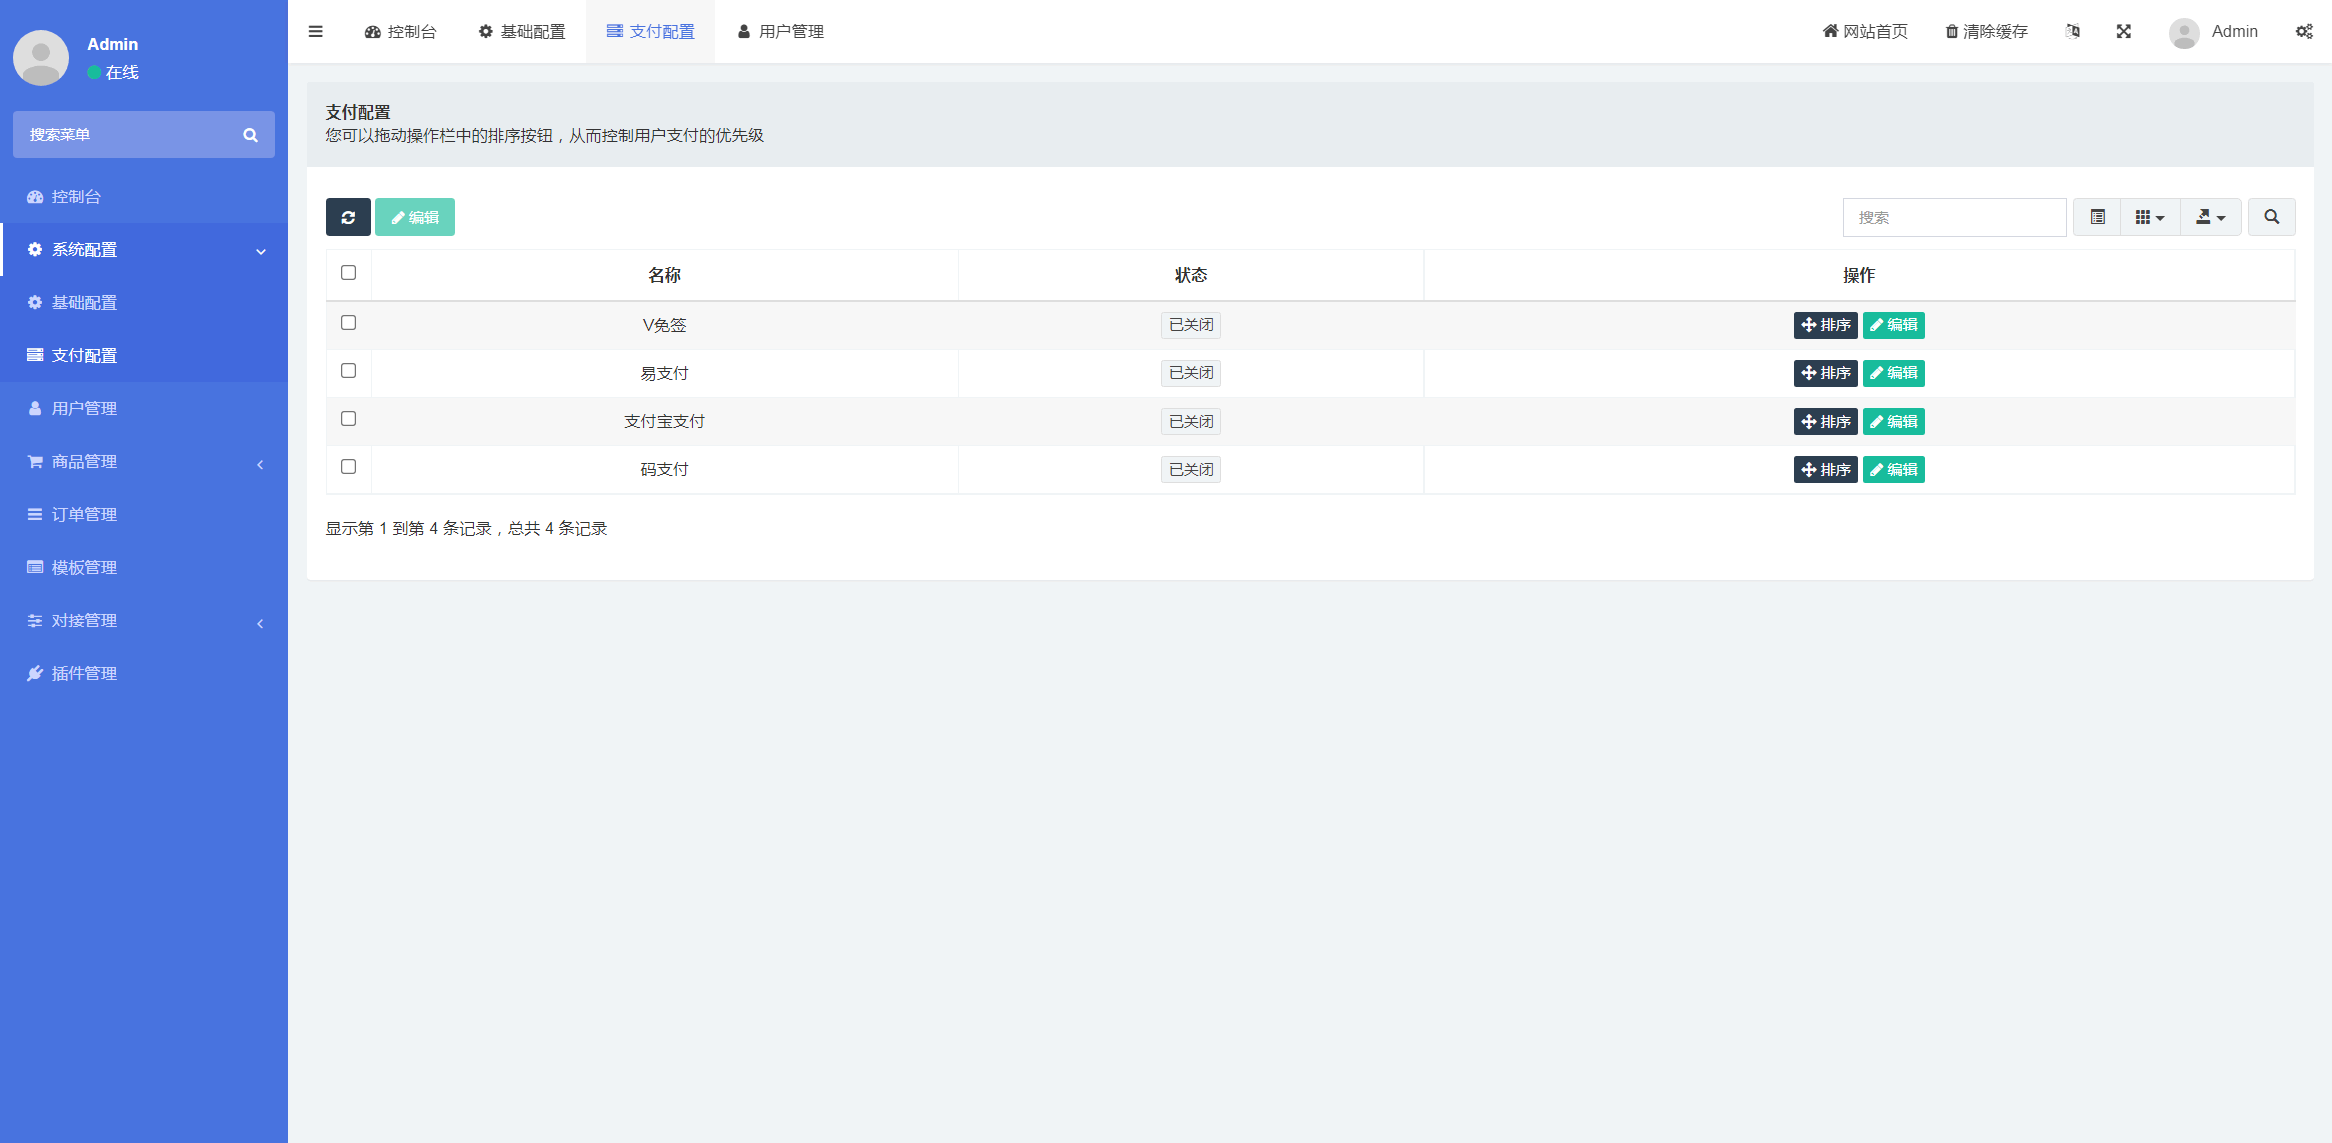Click the sidebar menu search magnifier icon

(250, 135)
